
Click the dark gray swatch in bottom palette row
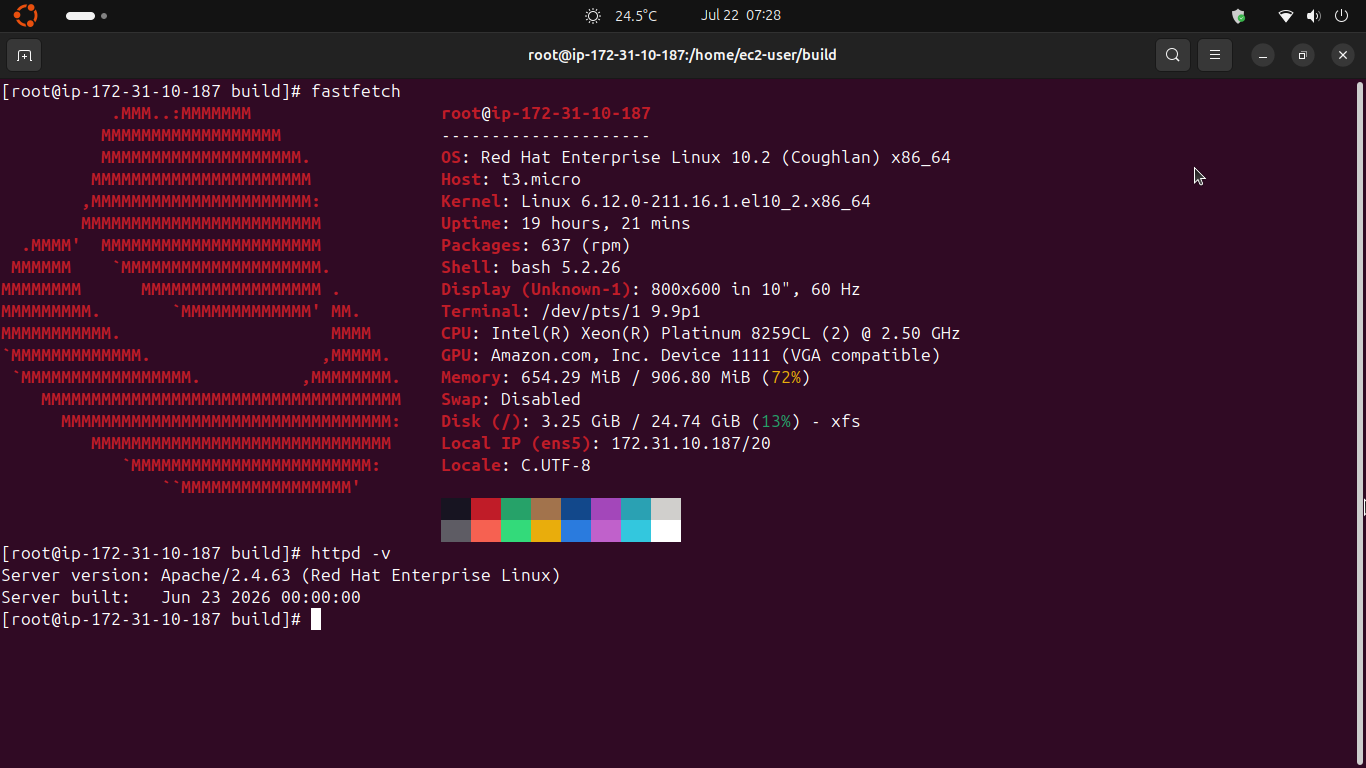point(456,531)
